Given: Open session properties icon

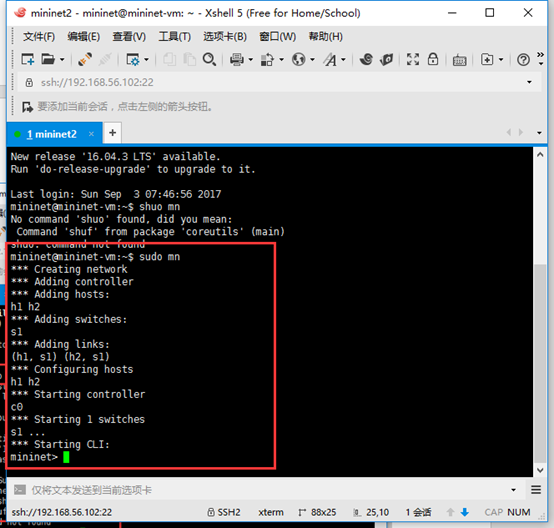Looking at the screenshot, I should (x=132, y=59).
